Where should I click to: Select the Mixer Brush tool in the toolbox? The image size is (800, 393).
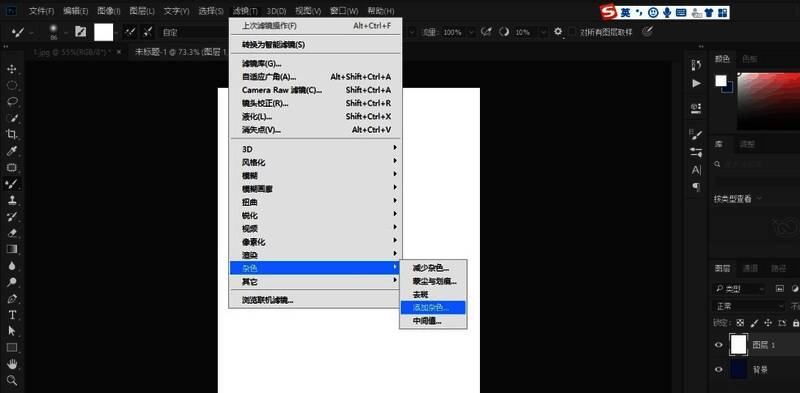12,184
